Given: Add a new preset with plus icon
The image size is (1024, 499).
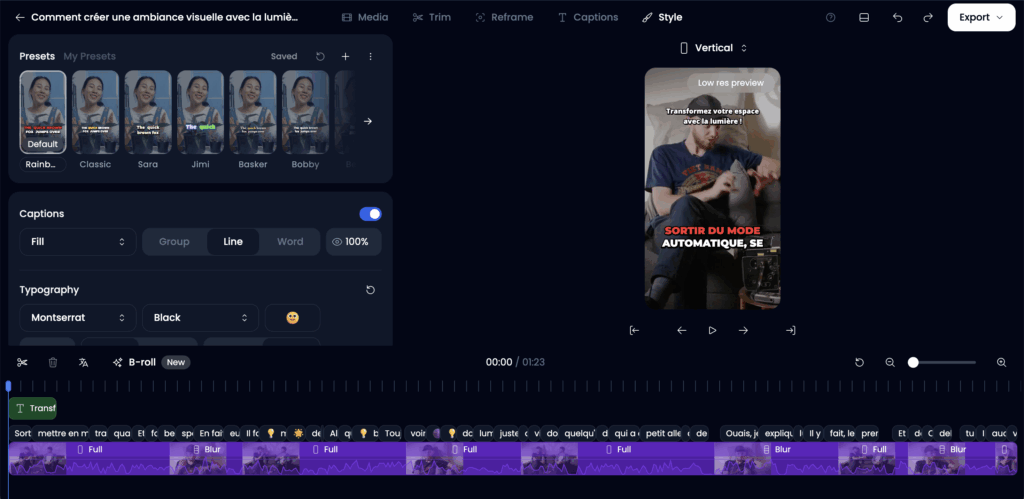Looking at the screenshot, I should click(x=345, y=57).
